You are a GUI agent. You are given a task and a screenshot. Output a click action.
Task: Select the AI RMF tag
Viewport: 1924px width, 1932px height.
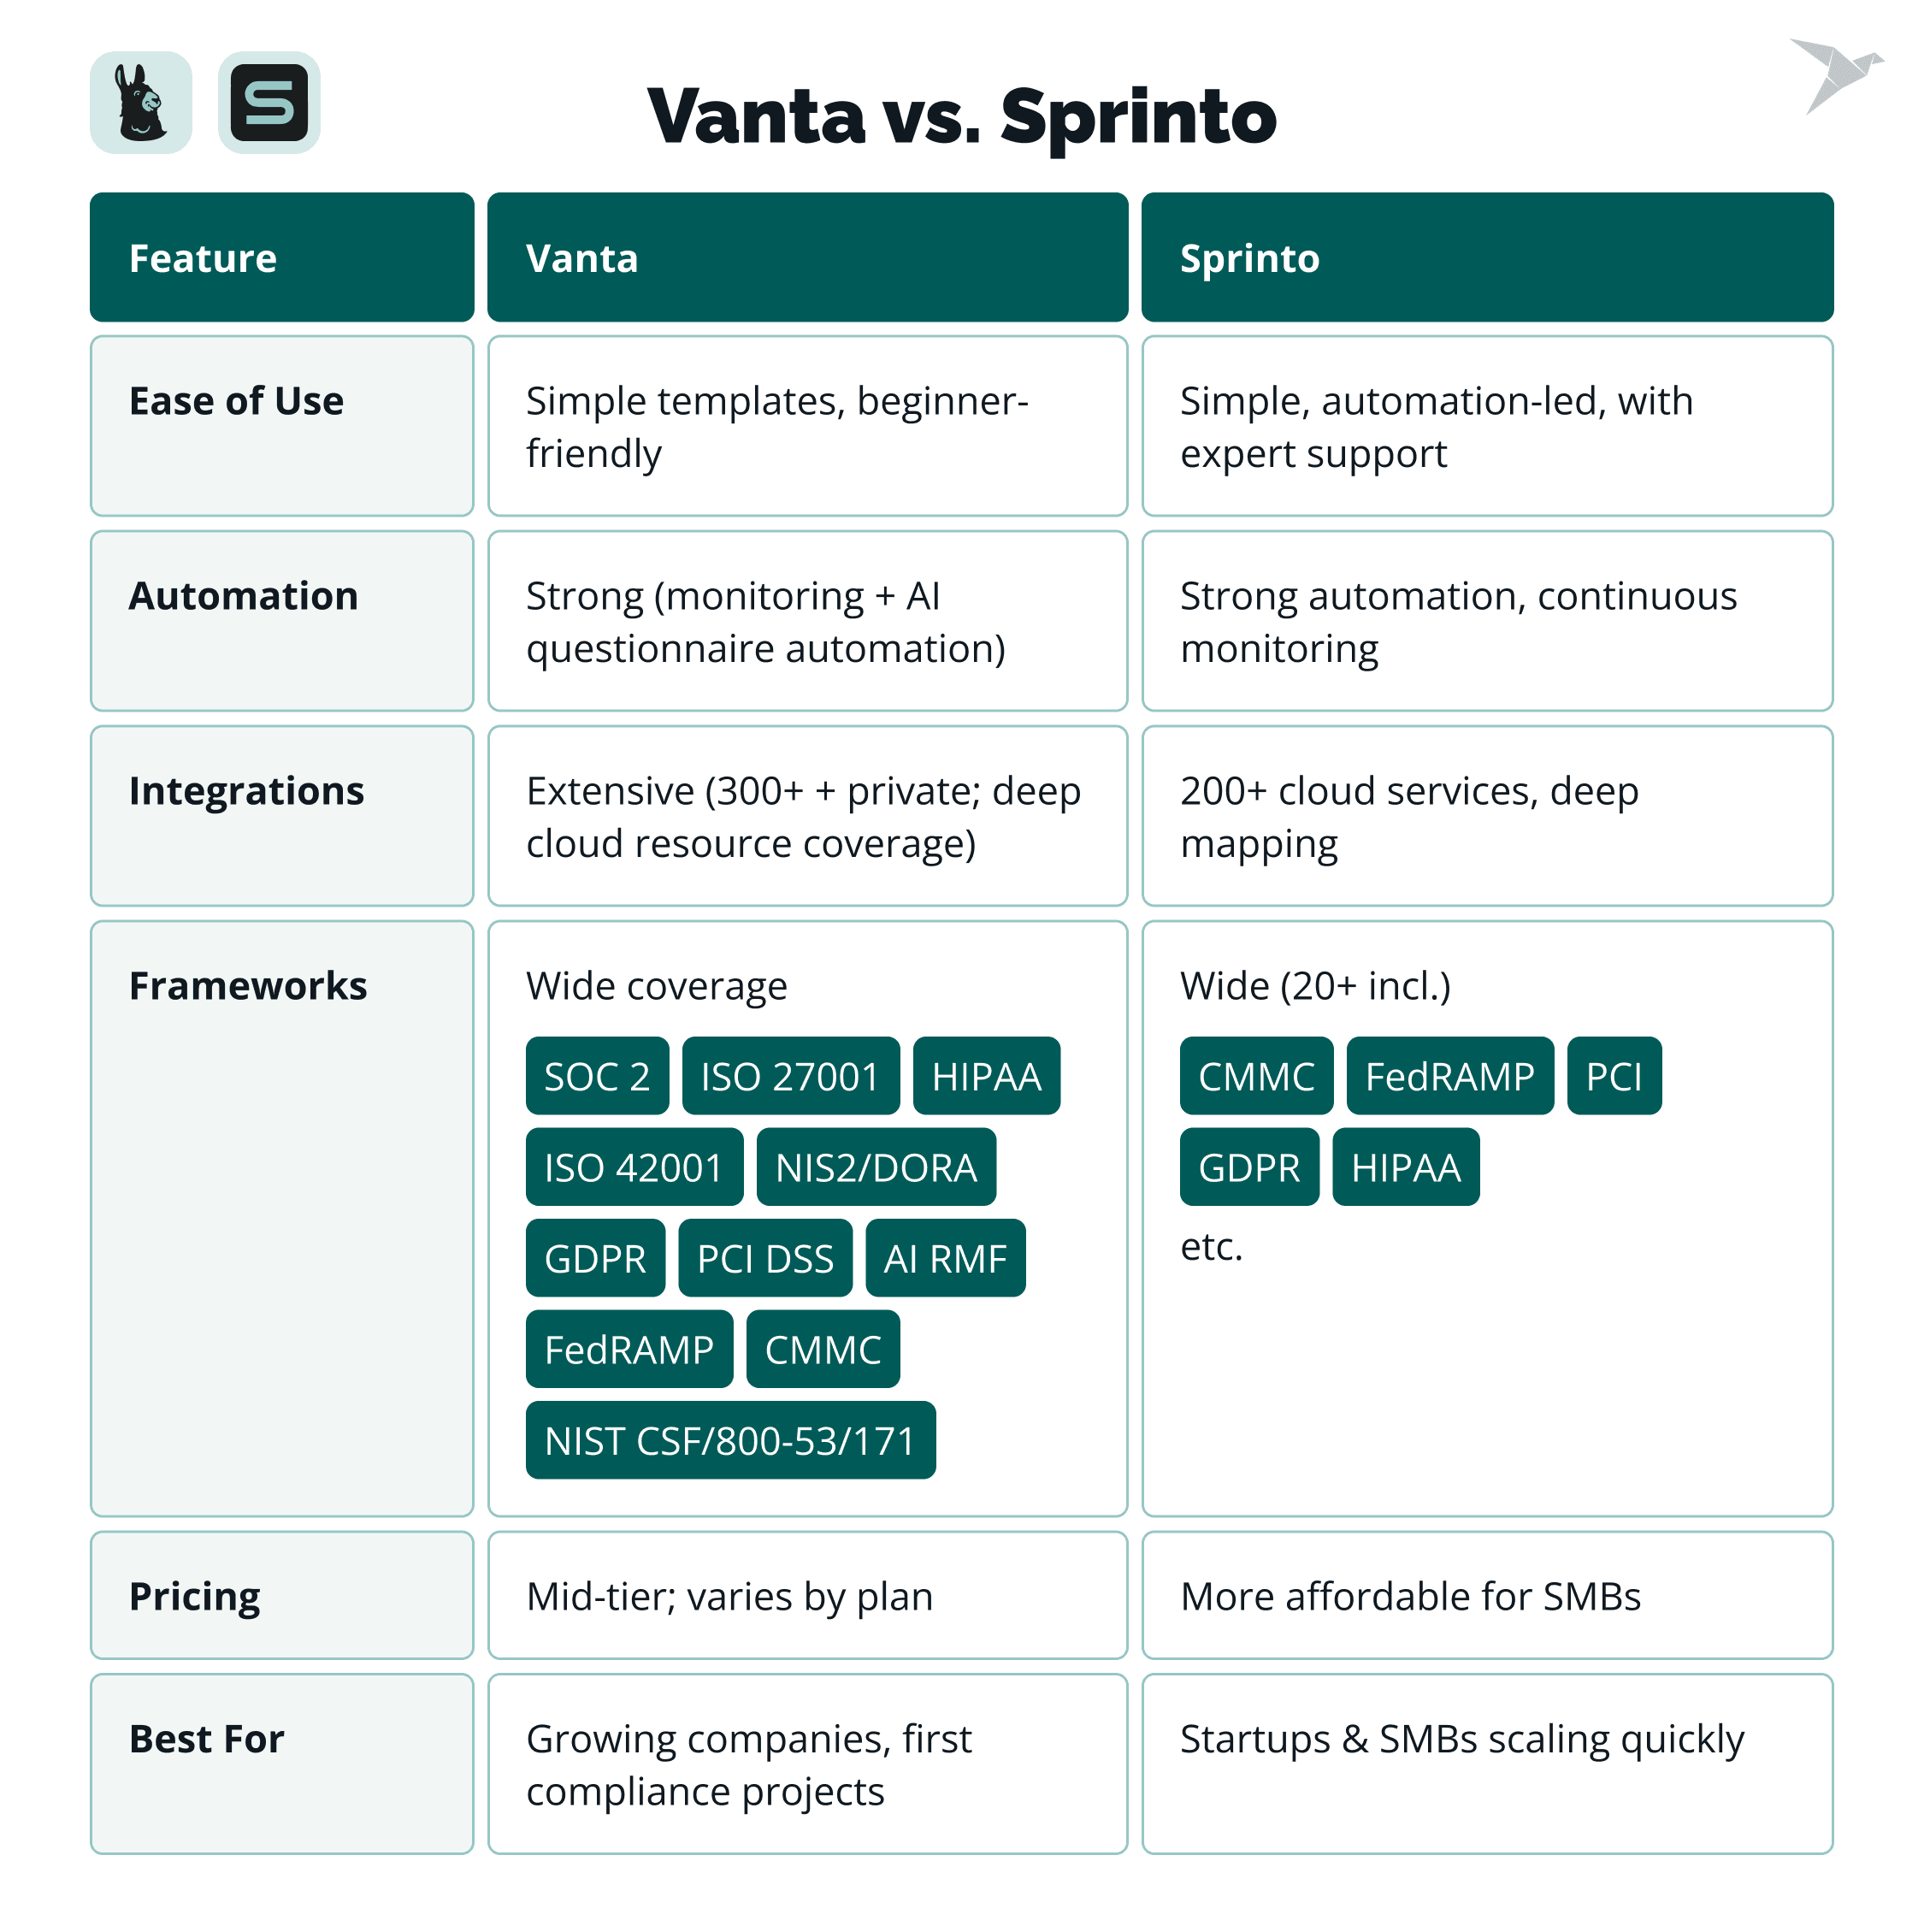(x=945, y=1258)
